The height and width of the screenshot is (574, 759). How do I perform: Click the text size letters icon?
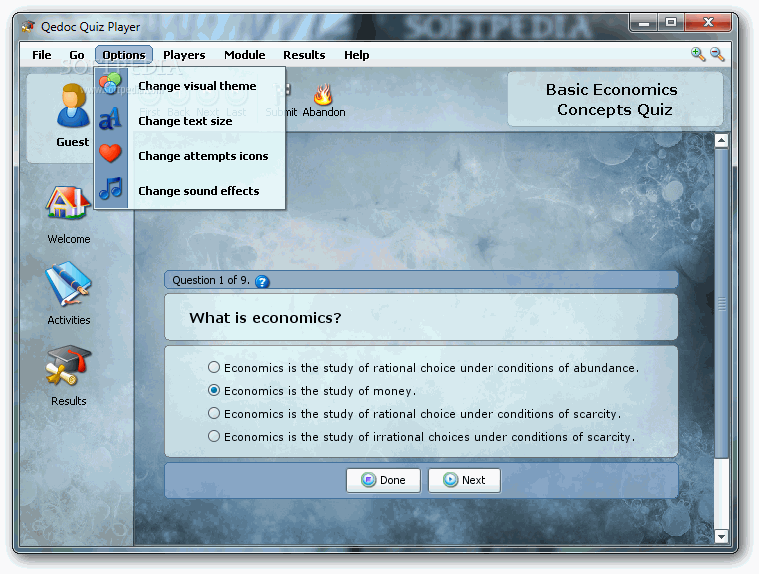(x=110, y=119)
